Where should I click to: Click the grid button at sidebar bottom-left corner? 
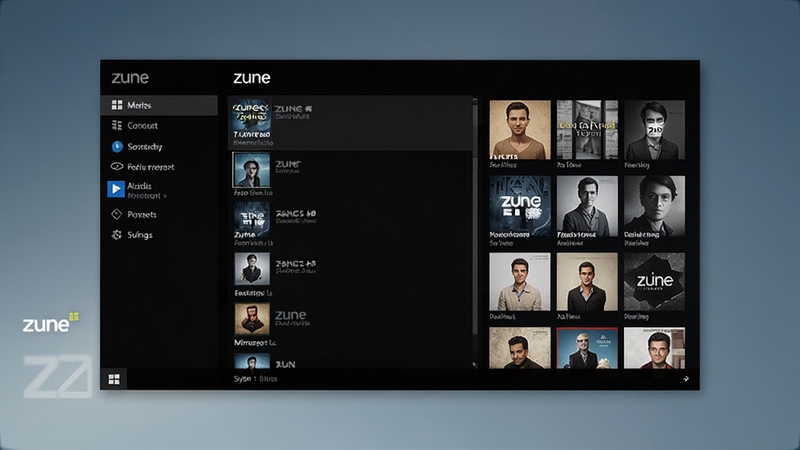click(x=114, y=379)
